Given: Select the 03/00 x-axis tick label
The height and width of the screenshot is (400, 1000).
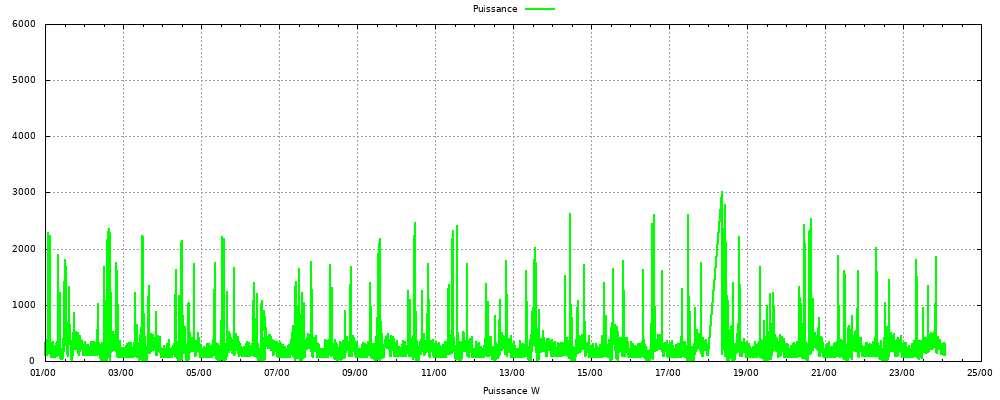Looking at the screenshot, I should pos(121,373).
